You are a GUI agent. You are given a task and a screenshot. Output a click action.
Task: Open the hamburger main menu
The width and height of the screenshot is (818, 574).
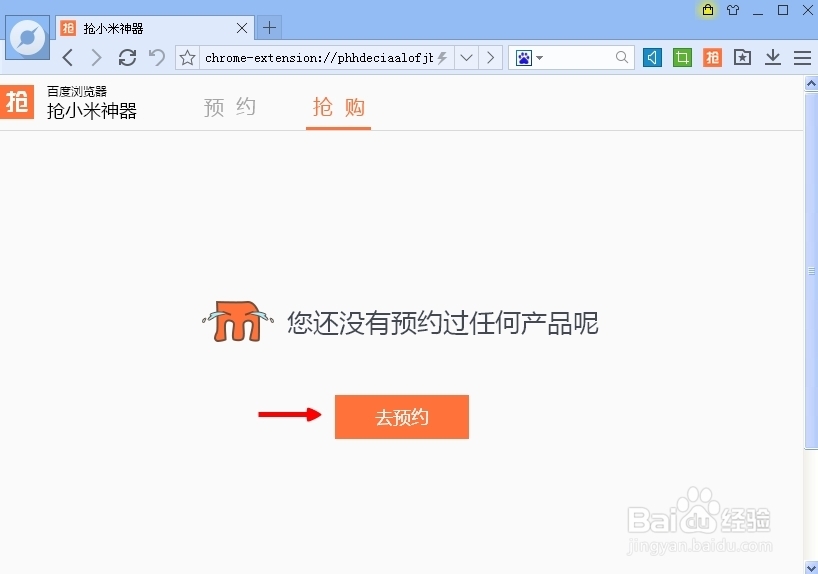click(802, 57)
